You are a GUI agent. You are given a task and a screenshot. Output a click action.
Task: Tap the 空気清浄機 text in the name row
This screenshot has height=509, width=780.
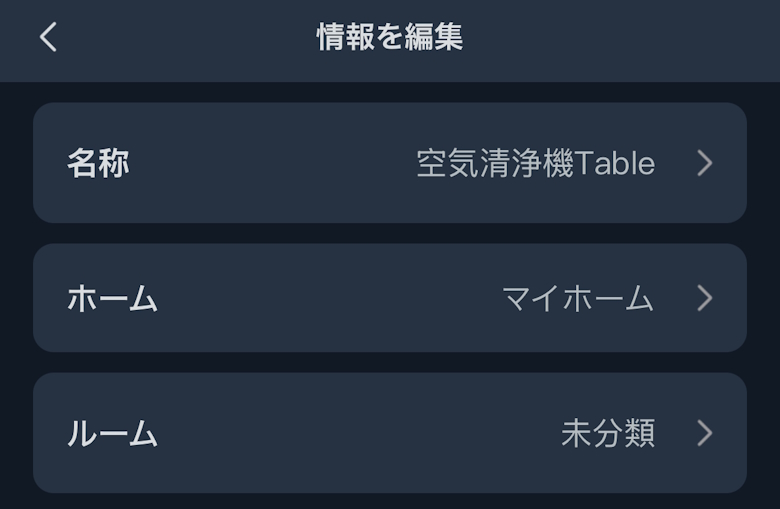pos(495,163)
